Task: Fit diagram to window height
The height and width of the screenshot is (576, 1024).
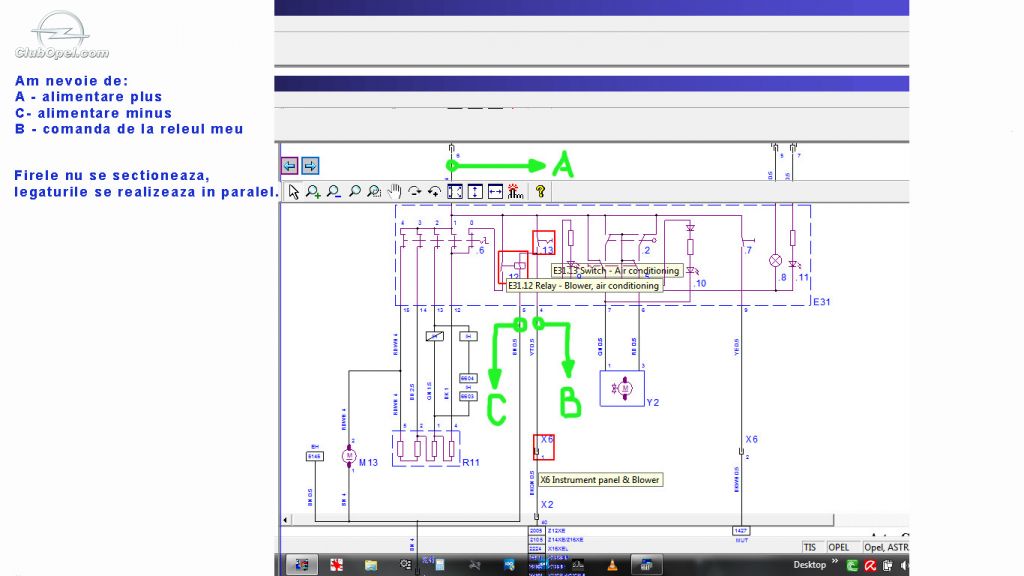Action: (475, 192)
